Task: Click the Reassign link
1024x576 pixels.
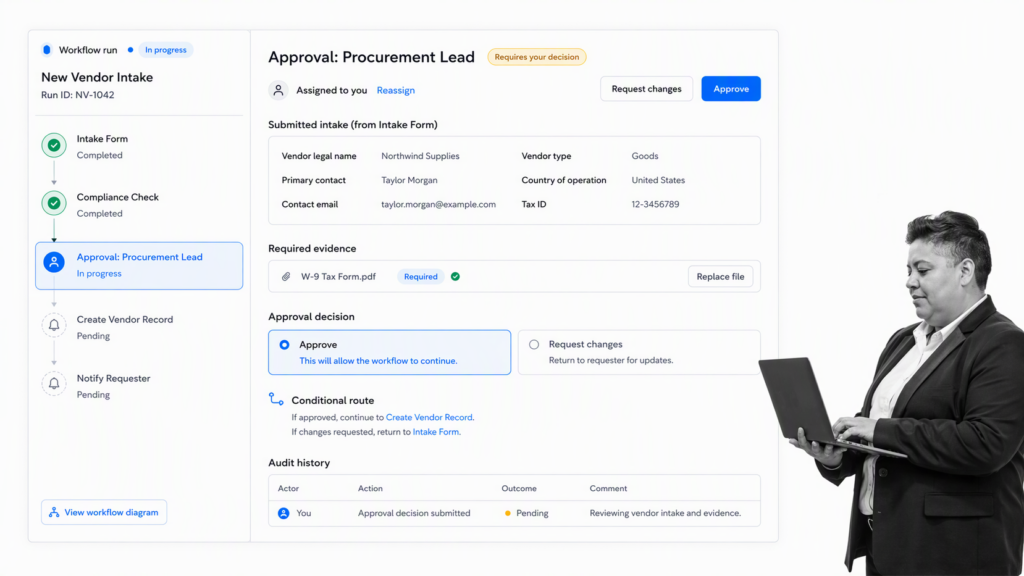Action: click(x=396, y=90)
